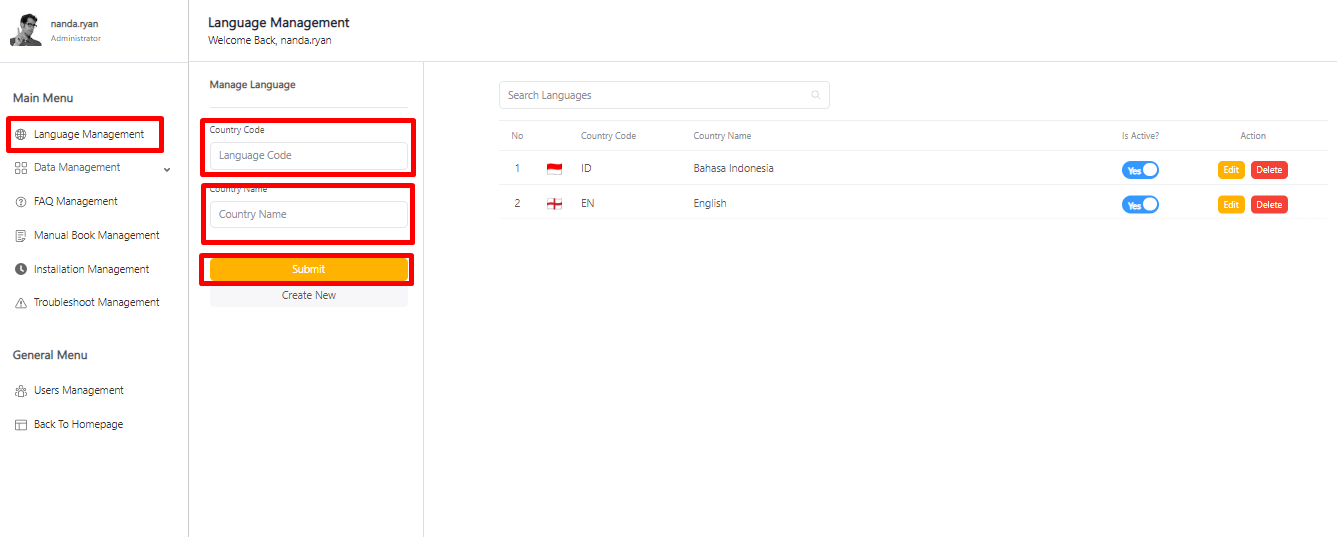The width and height of the screenshot is (1337, 537).
Task: Delete the English language row
Action: (x=1269, y=204)
